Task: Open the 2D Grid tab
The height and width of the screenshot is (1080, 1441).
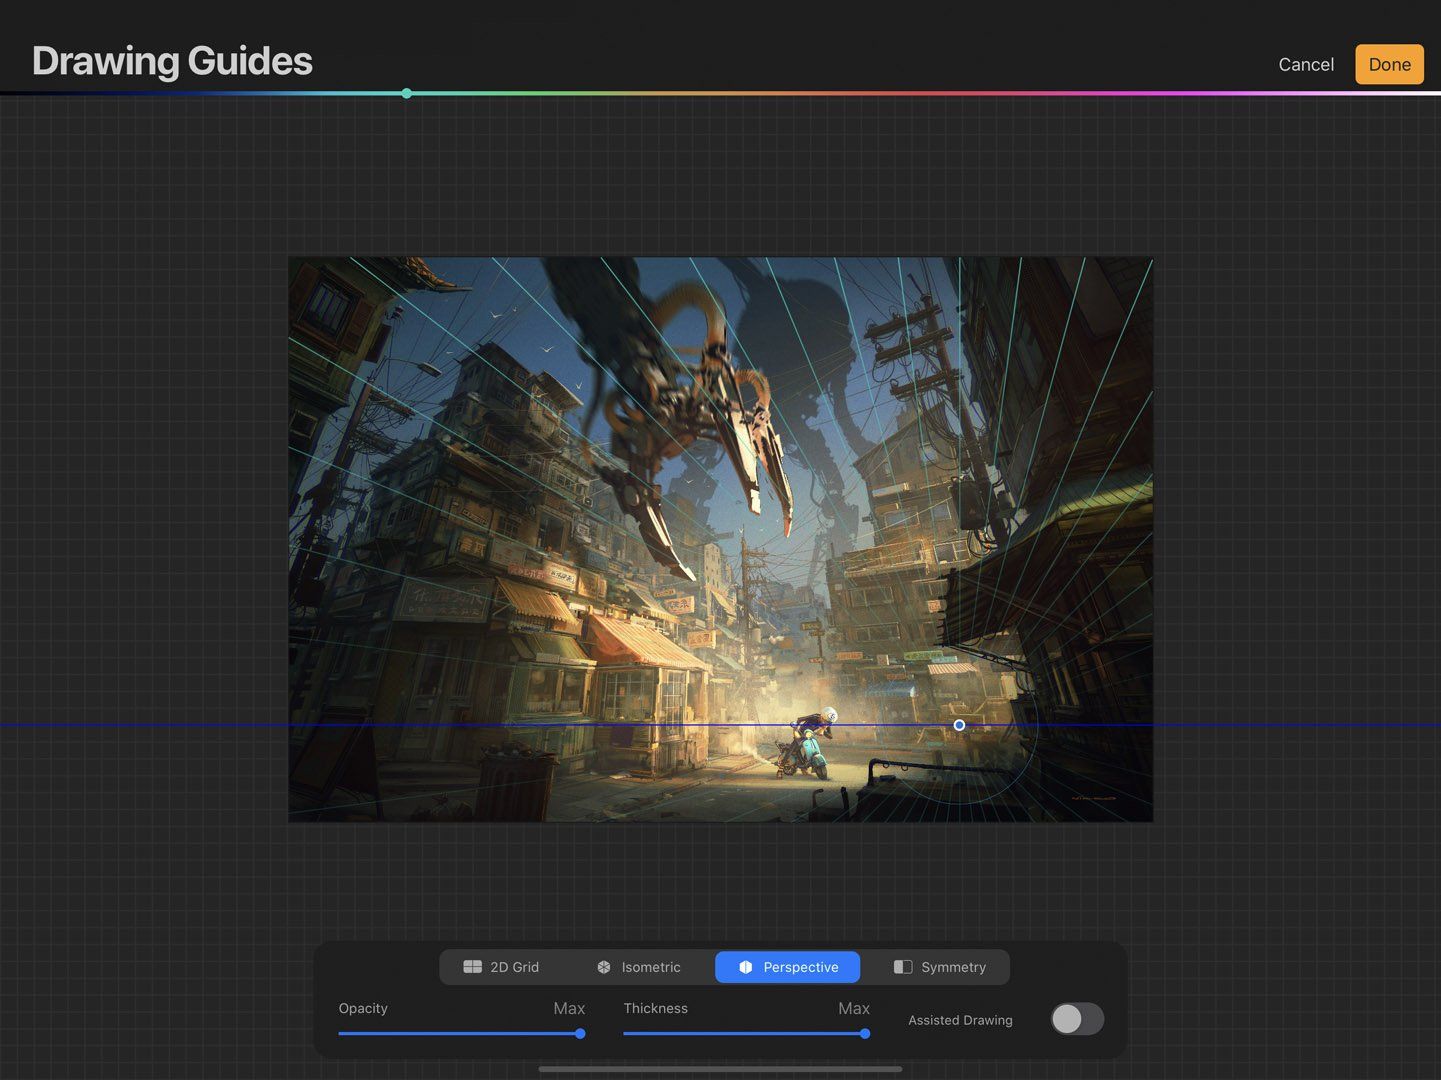Action: (507, 967)
